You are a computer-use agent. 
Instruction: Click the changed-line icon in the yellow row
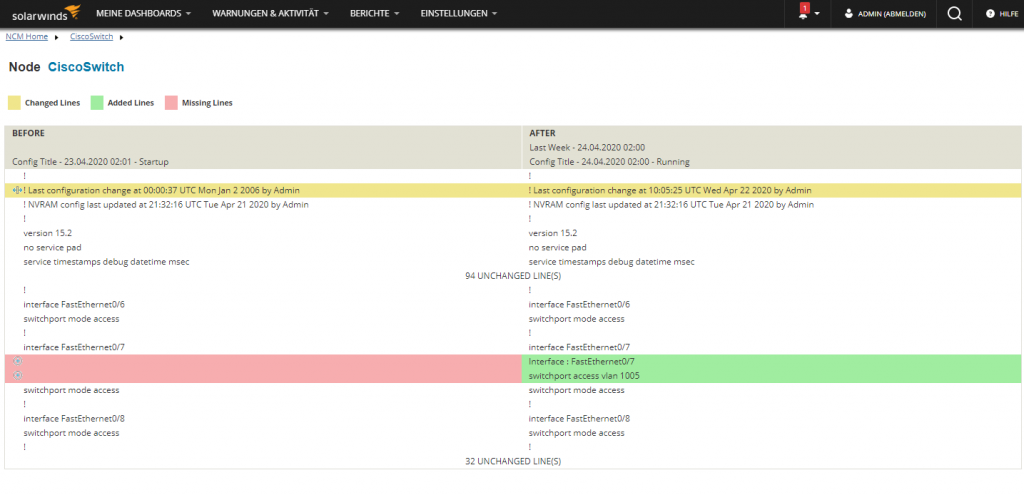[17, 190]
